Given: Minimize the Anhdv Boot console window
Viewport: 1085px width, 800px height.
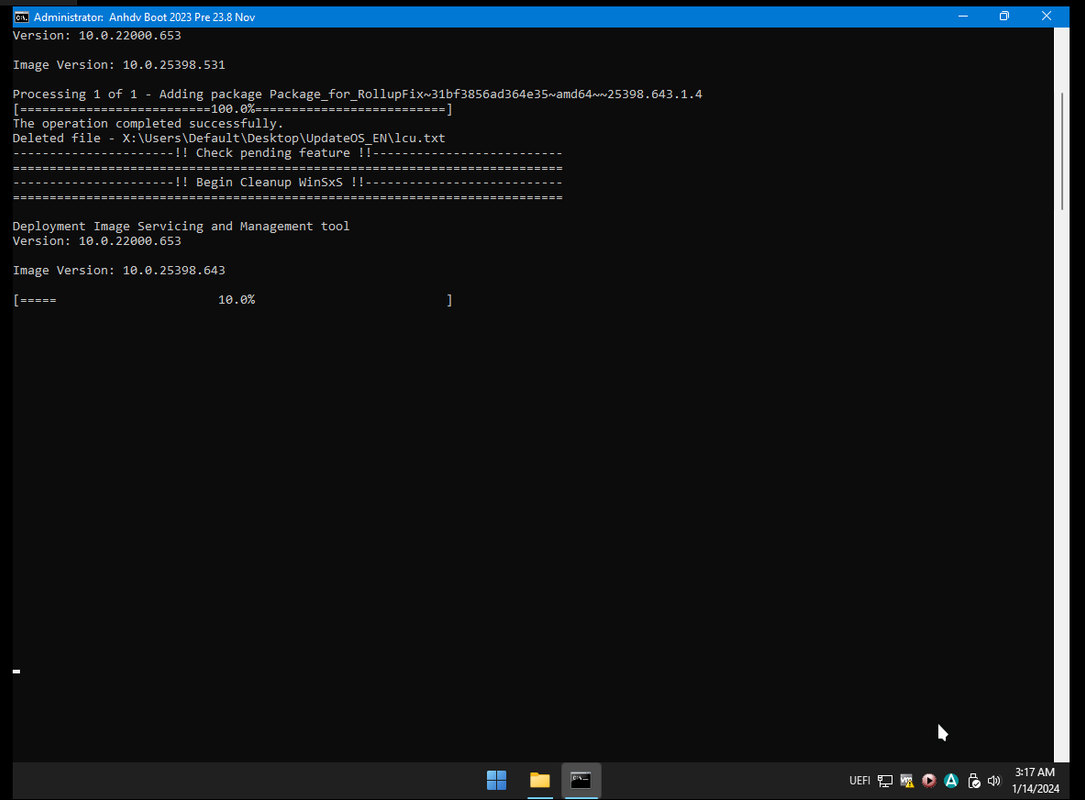Looking at the screenshot, I should click(x=963, y=17).
